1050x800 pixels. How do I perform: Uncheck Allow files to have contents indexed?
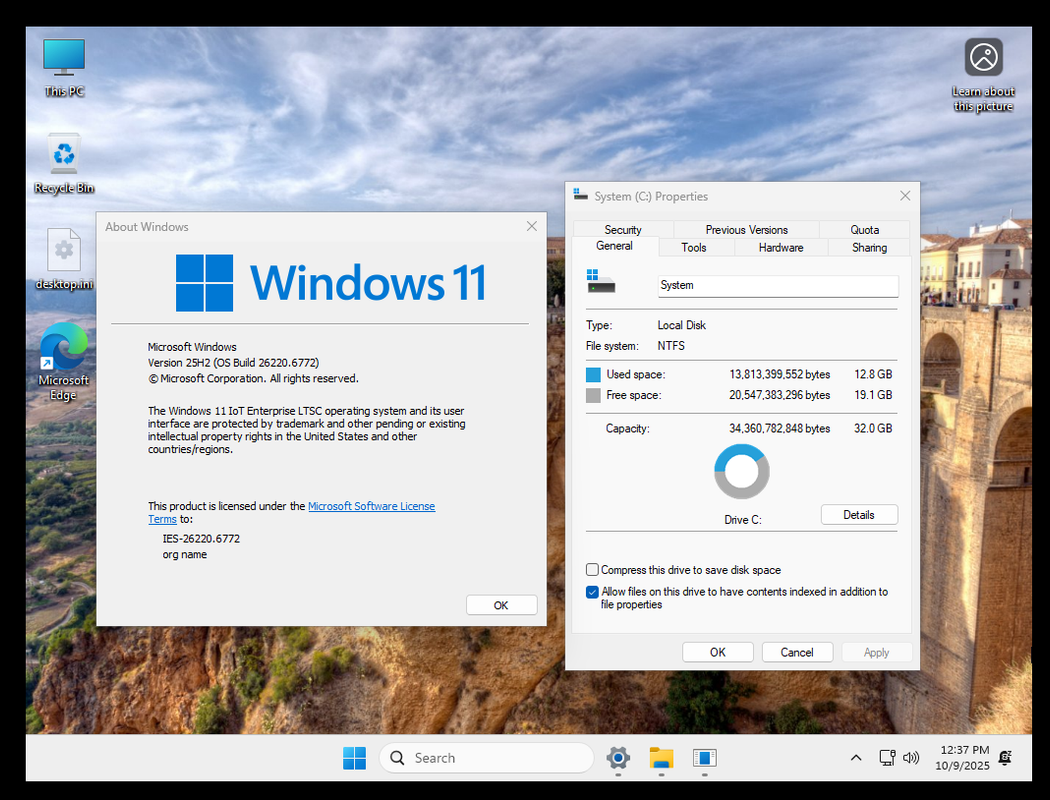point(592,592)
